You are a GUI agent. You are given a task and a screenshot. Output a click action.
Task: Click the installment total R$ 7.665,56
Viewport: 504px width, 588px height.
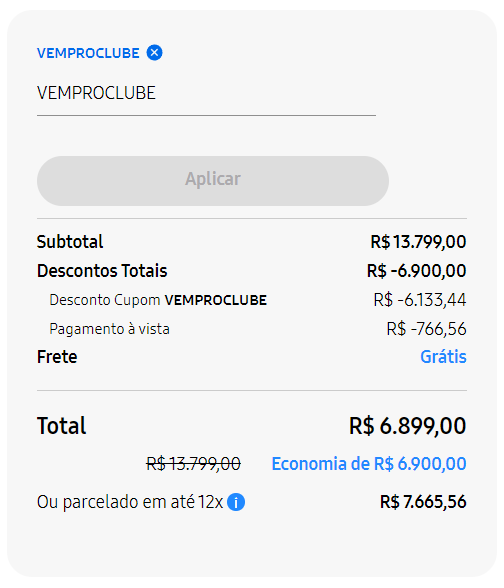tap(423, 502)
